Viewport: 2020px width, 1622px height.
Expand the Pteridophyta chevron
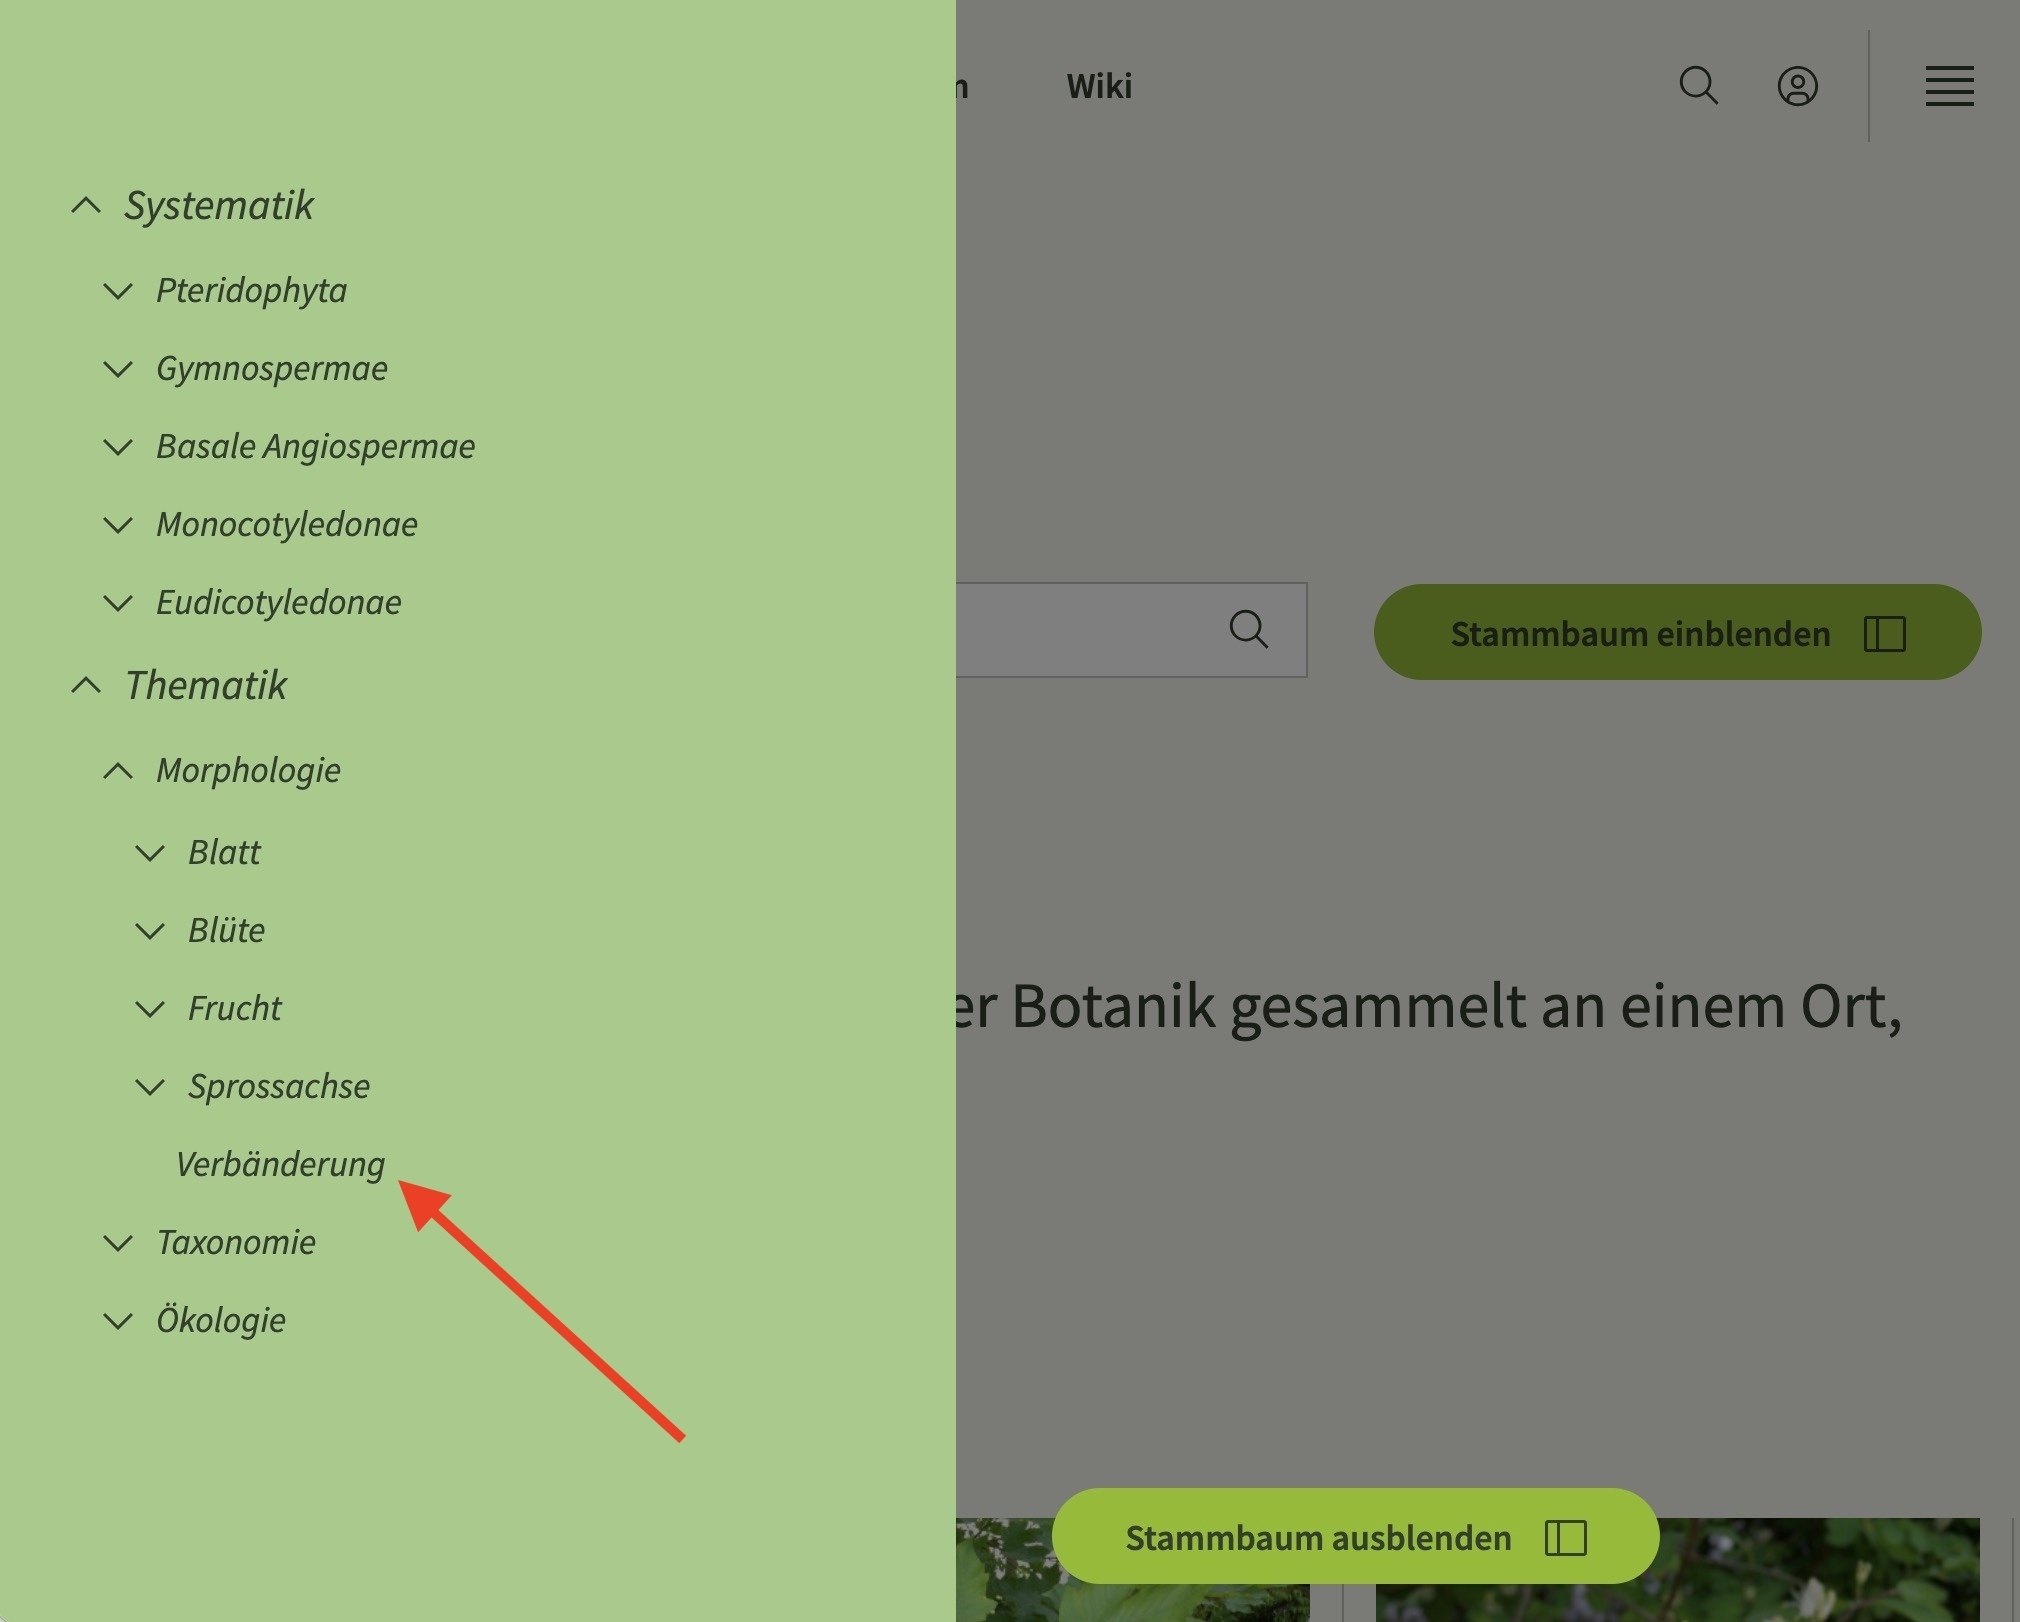[118, 291]
